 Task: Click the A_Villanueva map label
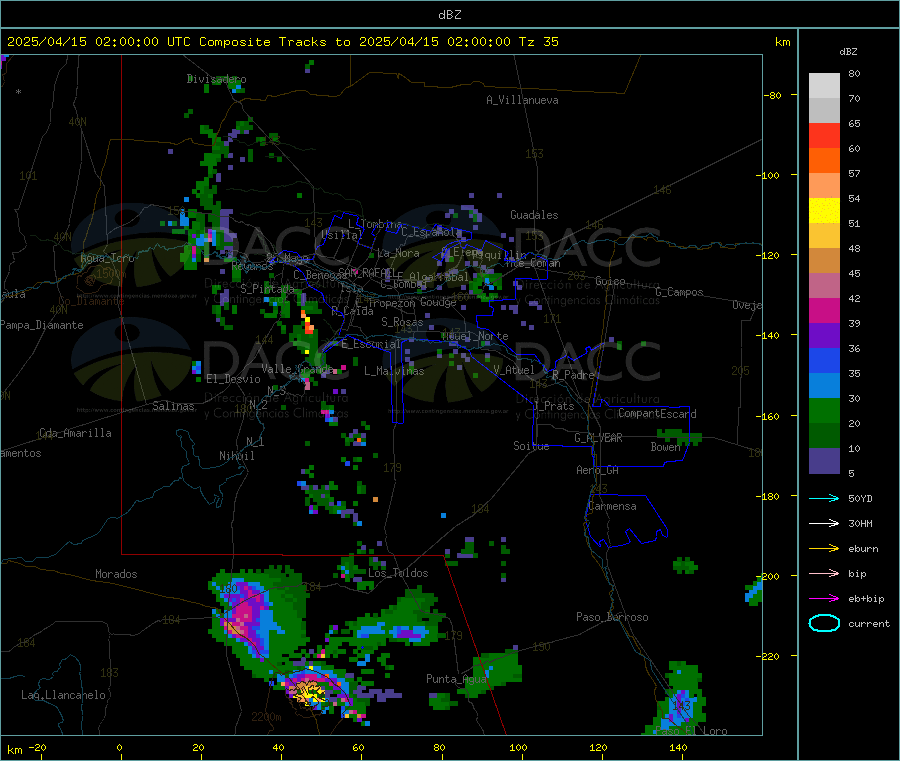[522, 100]
